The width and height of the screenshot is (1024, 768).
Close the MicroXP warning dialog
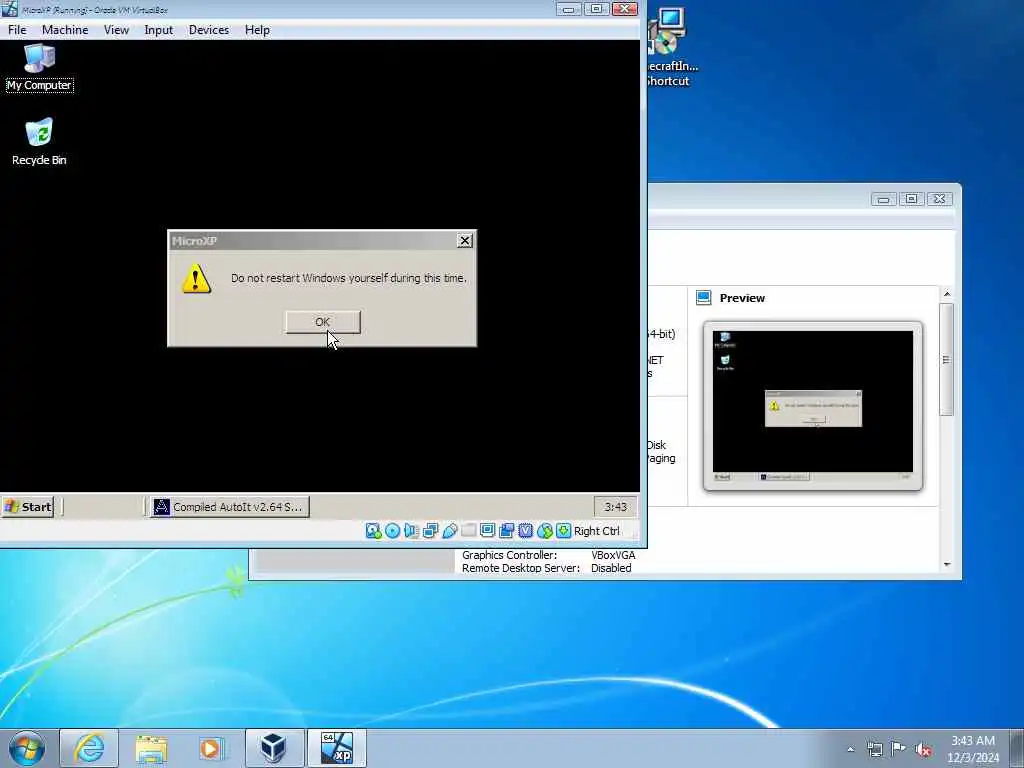[x=465, y=241]
